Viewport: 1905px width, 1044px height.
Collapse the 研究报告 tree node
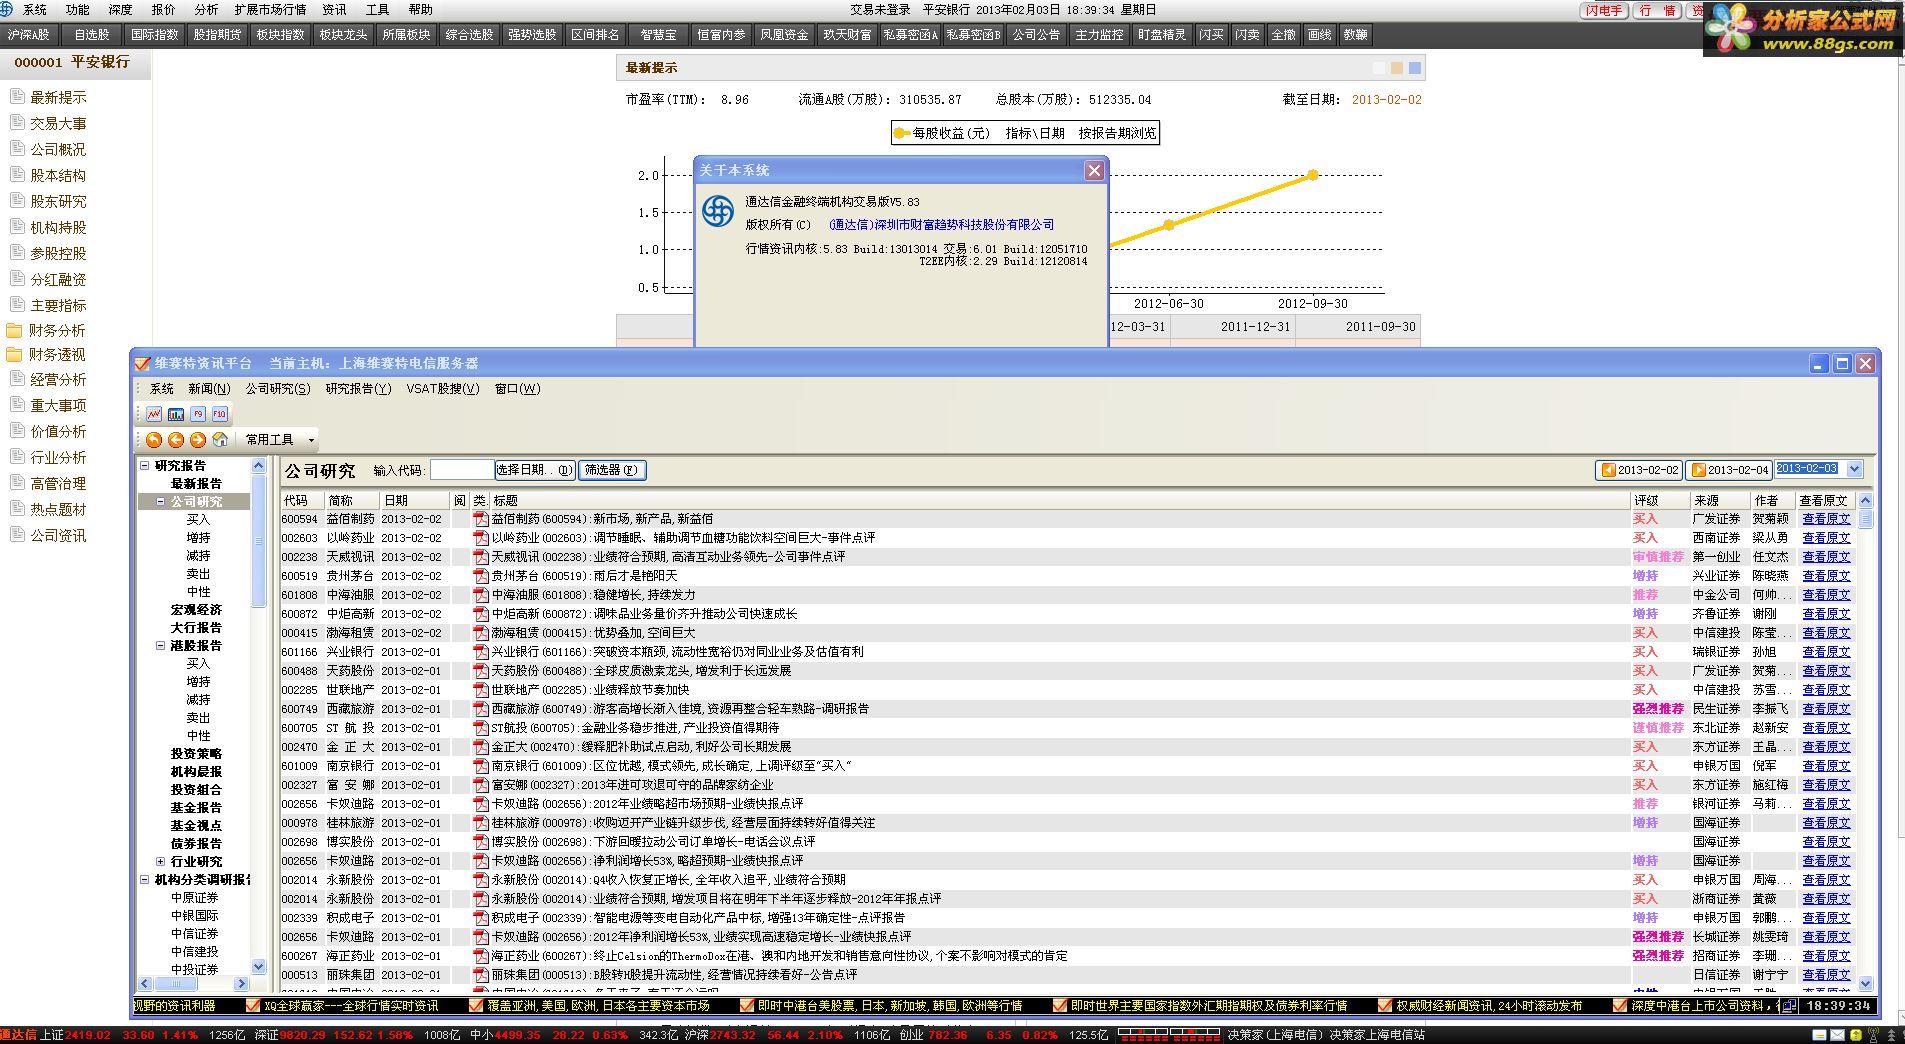point(145,466)
